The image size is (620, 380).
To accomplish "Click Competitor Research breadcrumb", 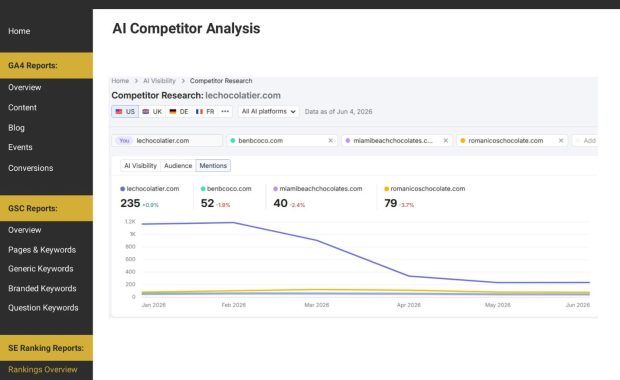I will pyautogui.click(x=221, y=81).
